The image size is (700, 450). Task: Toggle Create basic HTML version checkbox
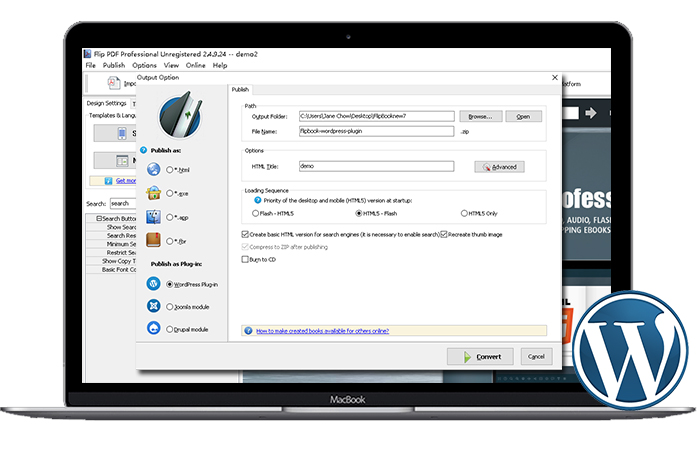click(245, 234)
